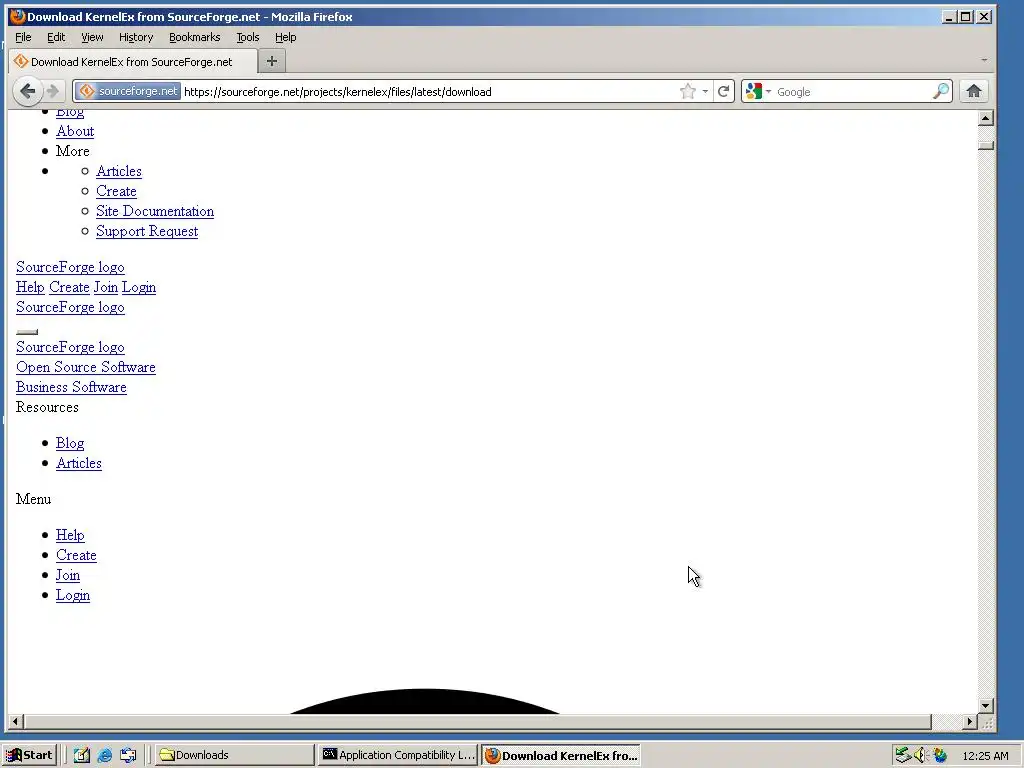This screenshot has width=1024, height=768.
Task: Click the inline Join link
Action: [x=106, y=287]
